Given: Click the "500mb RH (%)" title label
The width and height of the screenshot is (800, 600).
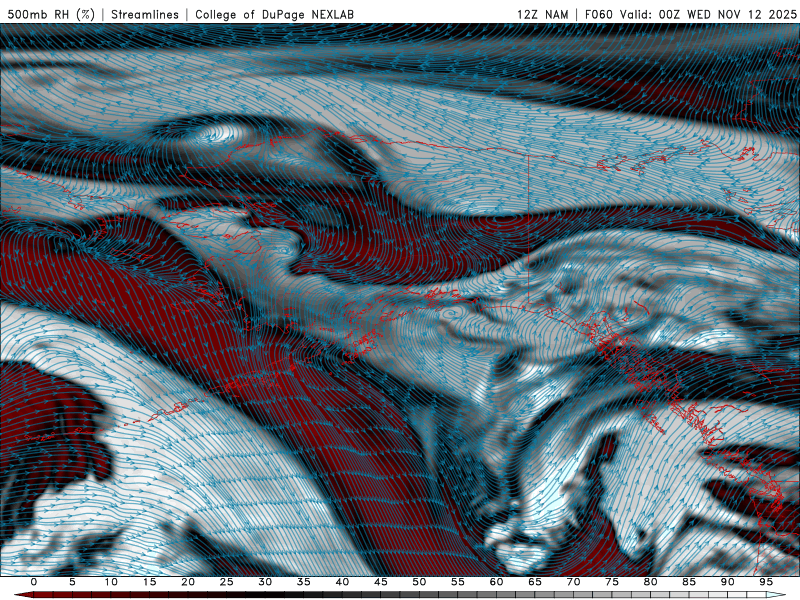Looking at the screenshot, I should [51, 14].
